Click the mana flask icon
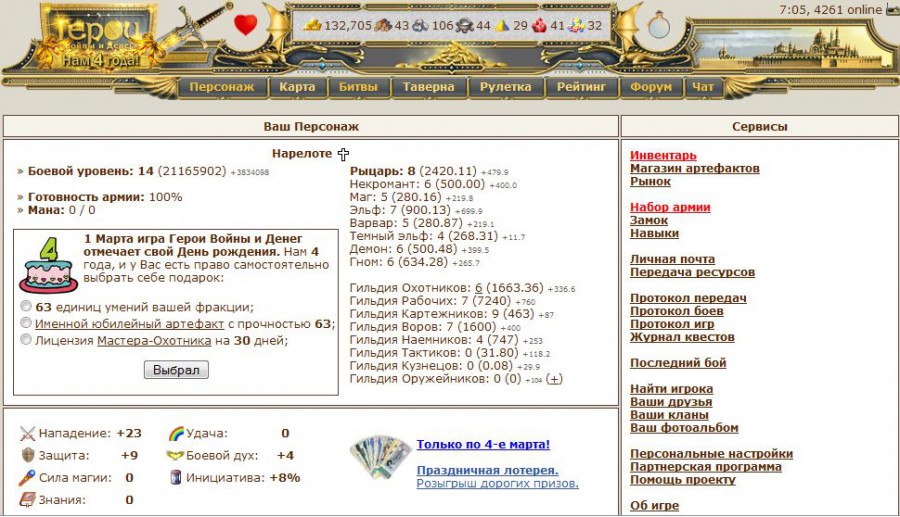 (658, 25)
